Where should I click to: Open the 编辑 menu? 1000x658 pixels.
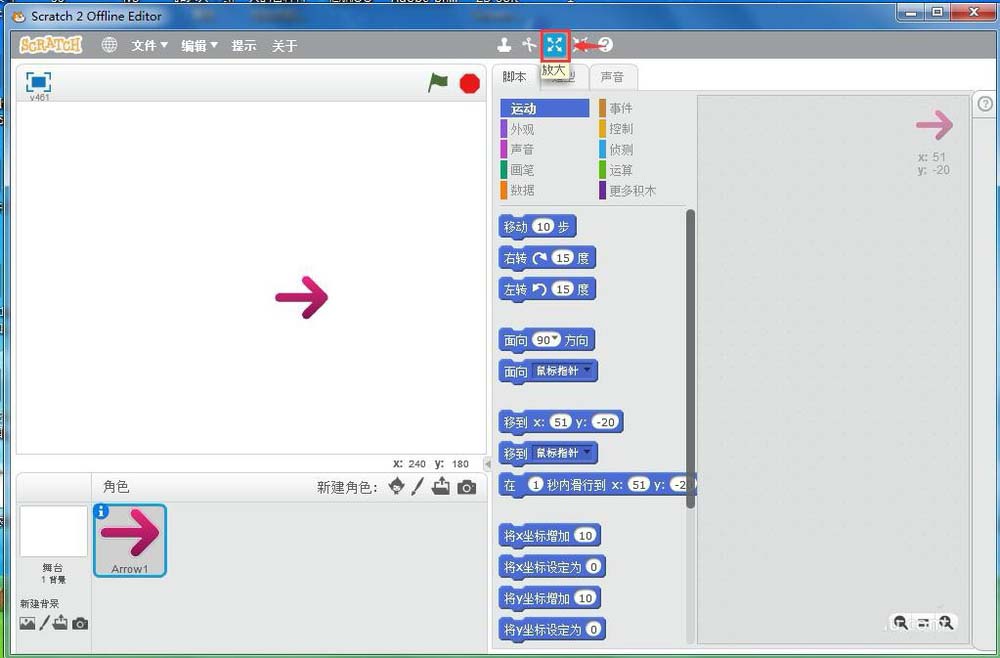point(199,45)
